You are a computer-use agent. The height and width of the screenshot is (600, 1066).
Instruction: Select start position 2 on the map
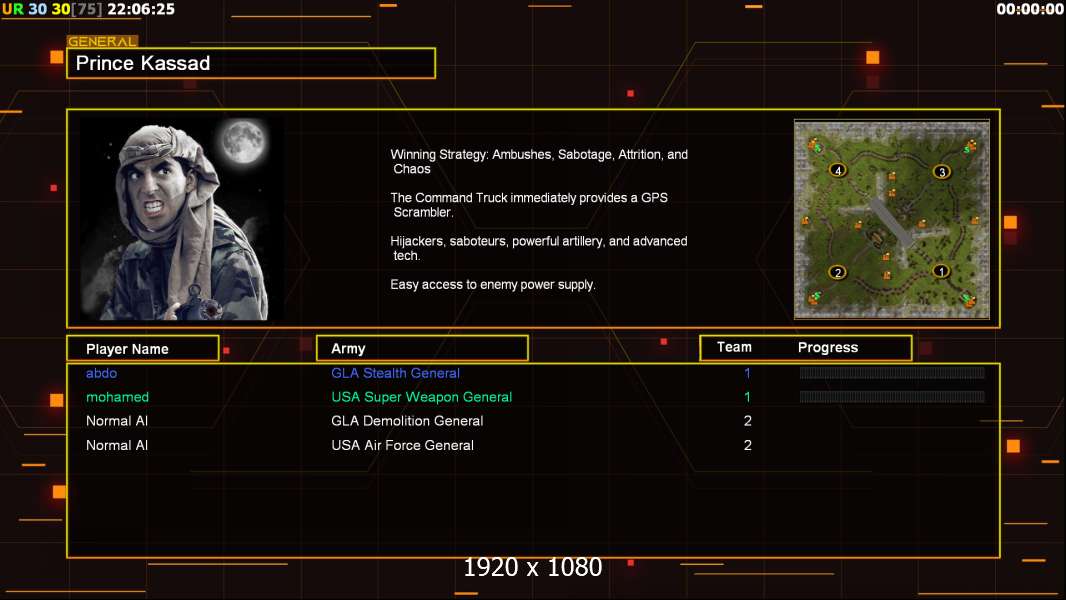tap(838, 272)
